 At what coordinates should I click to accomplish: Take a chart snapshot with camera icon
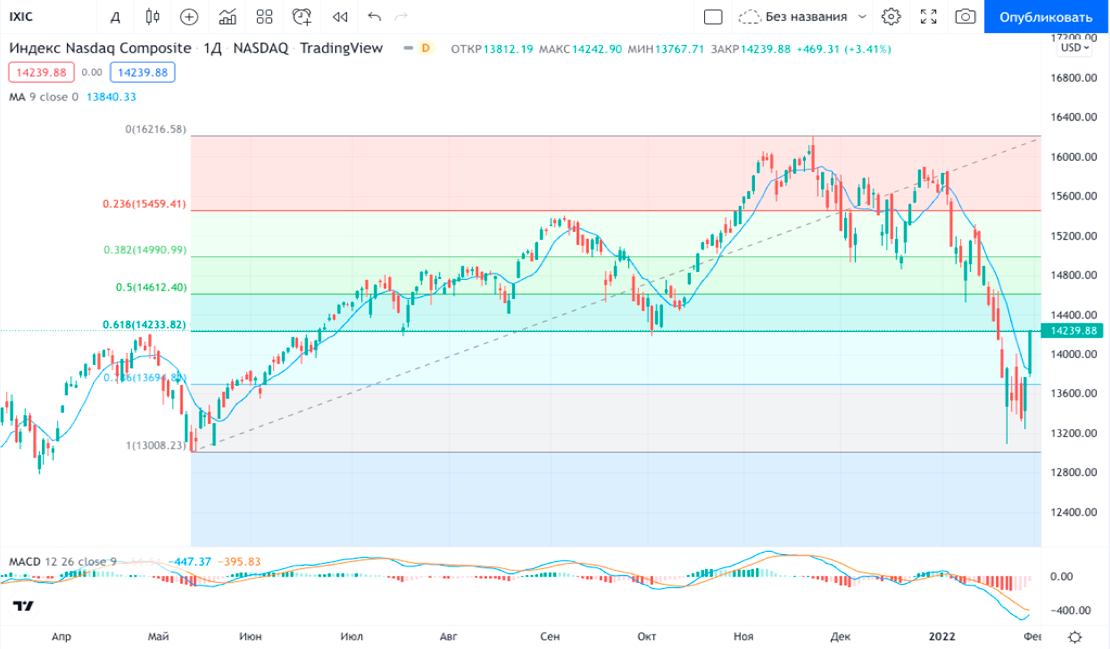pos(966,17)
